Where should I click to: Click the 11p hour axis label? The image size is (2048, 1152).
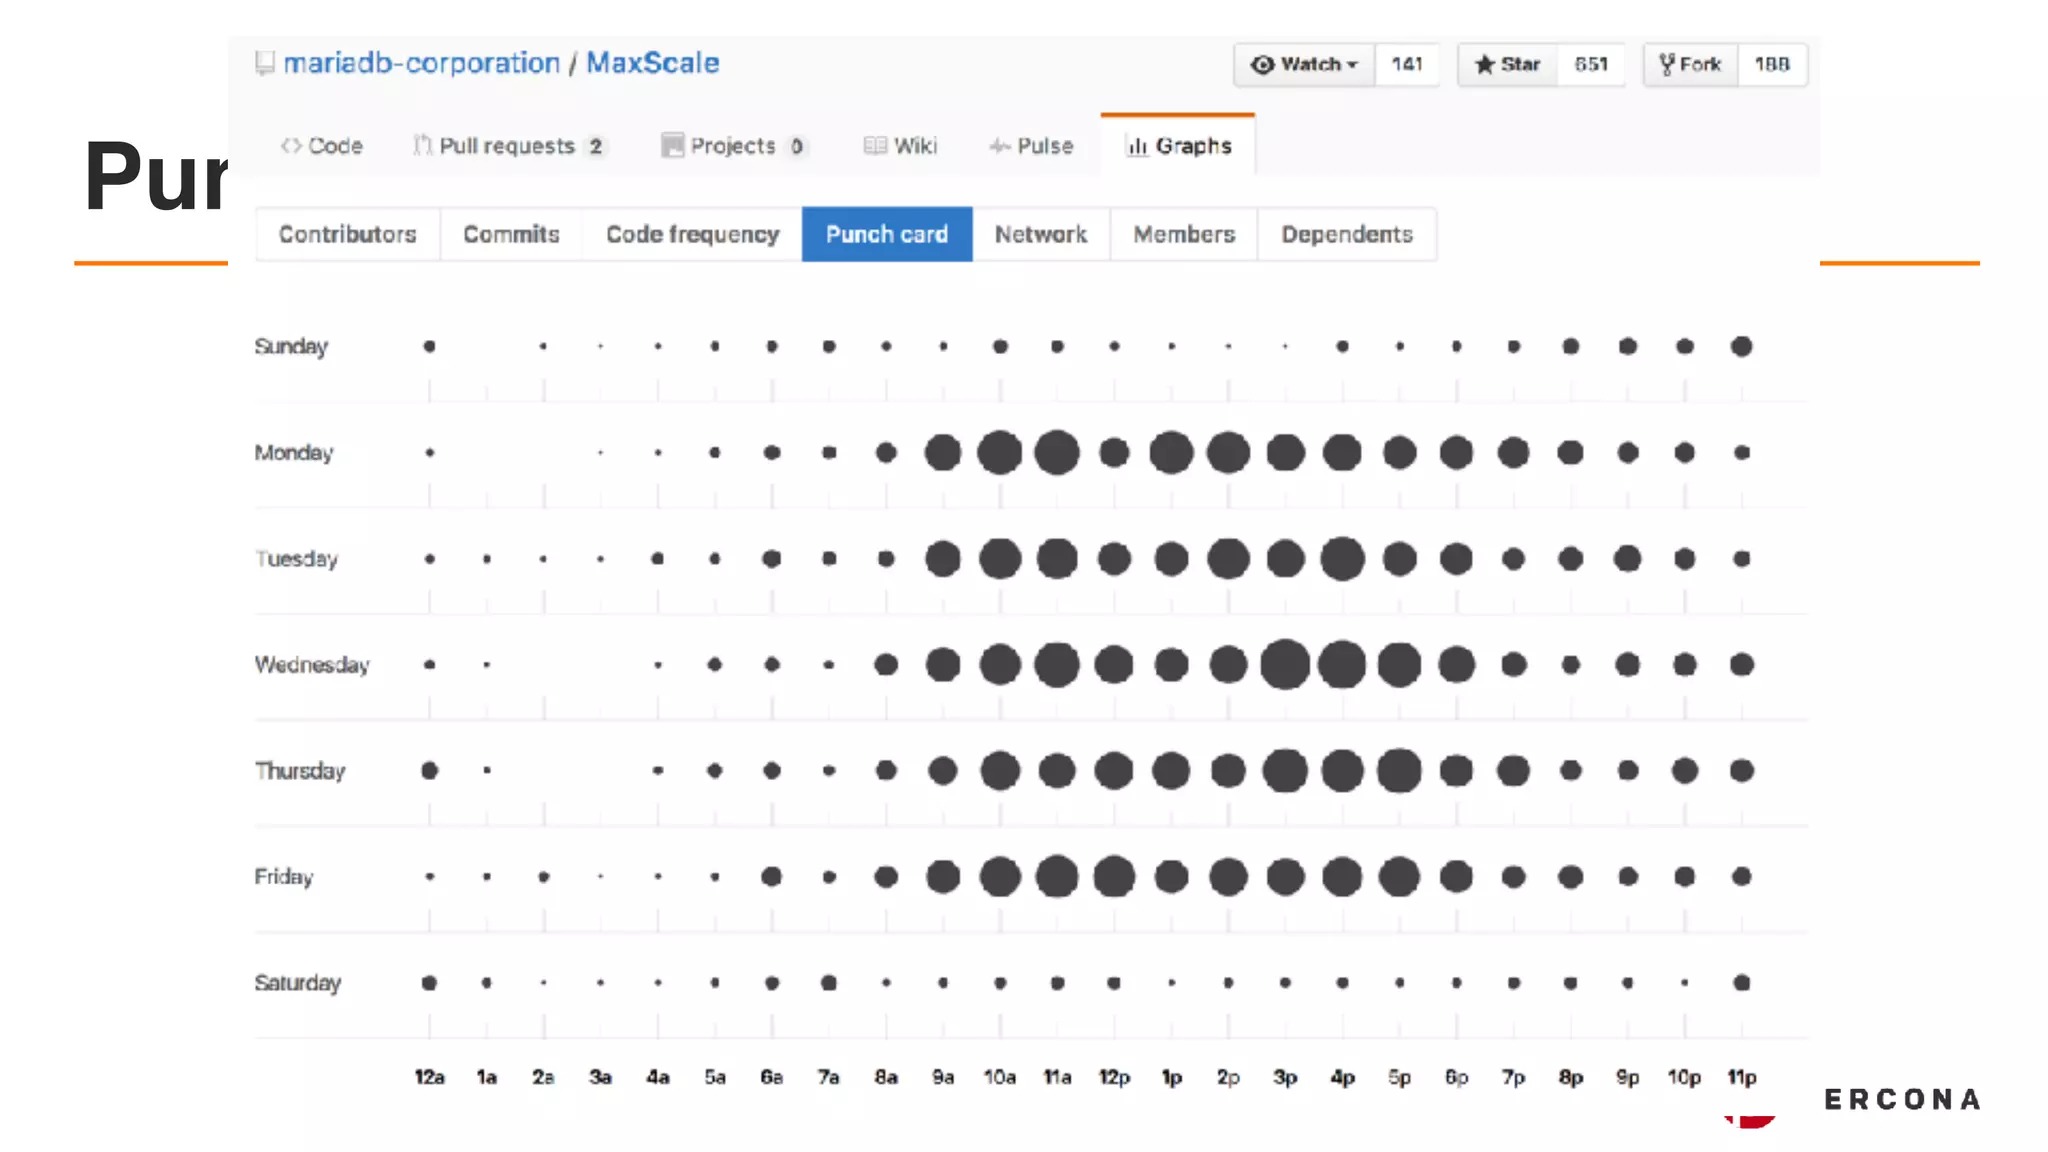(1742, 1077)
